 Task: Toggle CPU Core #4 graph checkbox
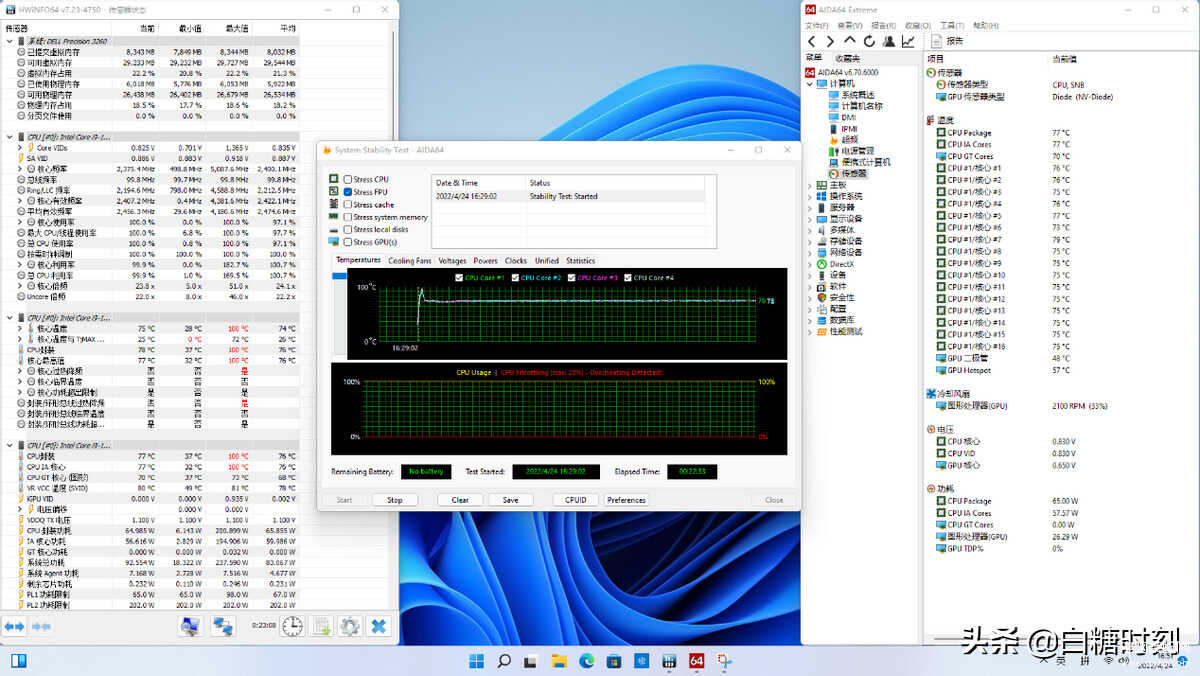pyautogui.click(x=628, y=277)
